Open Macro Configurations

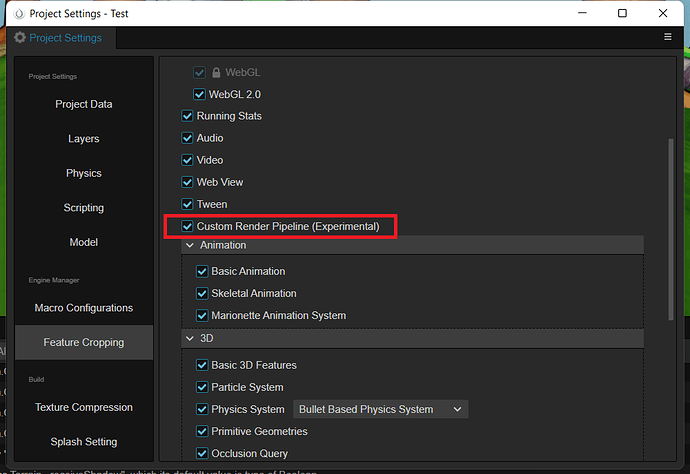tap(84, 308)
